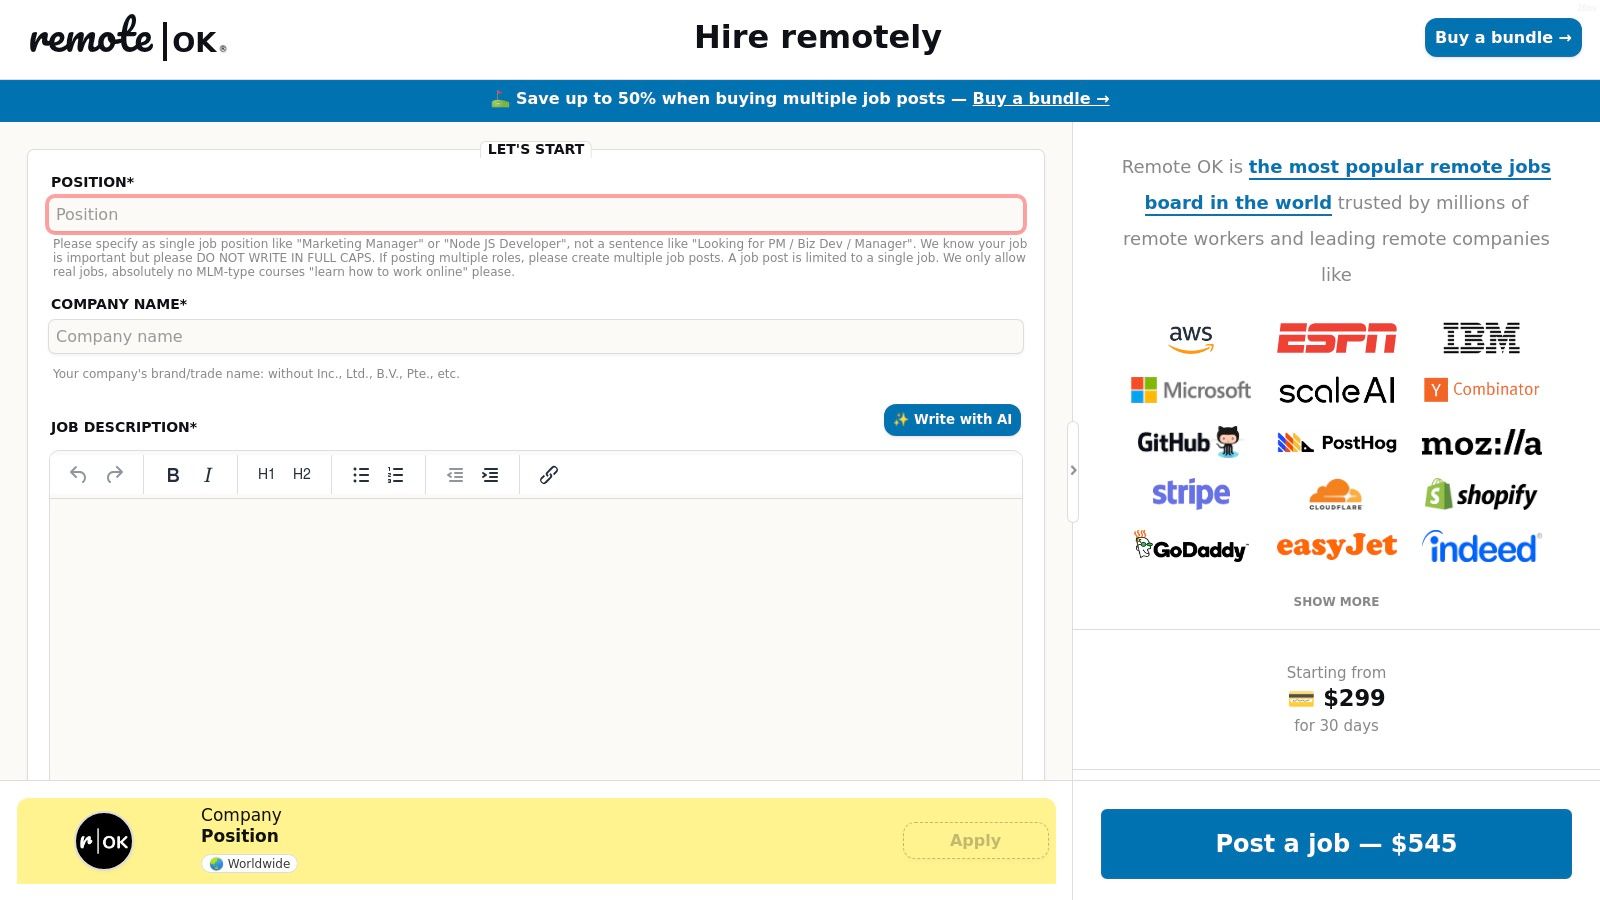
Task: Focus the Position input field
Action: [535, 215]
